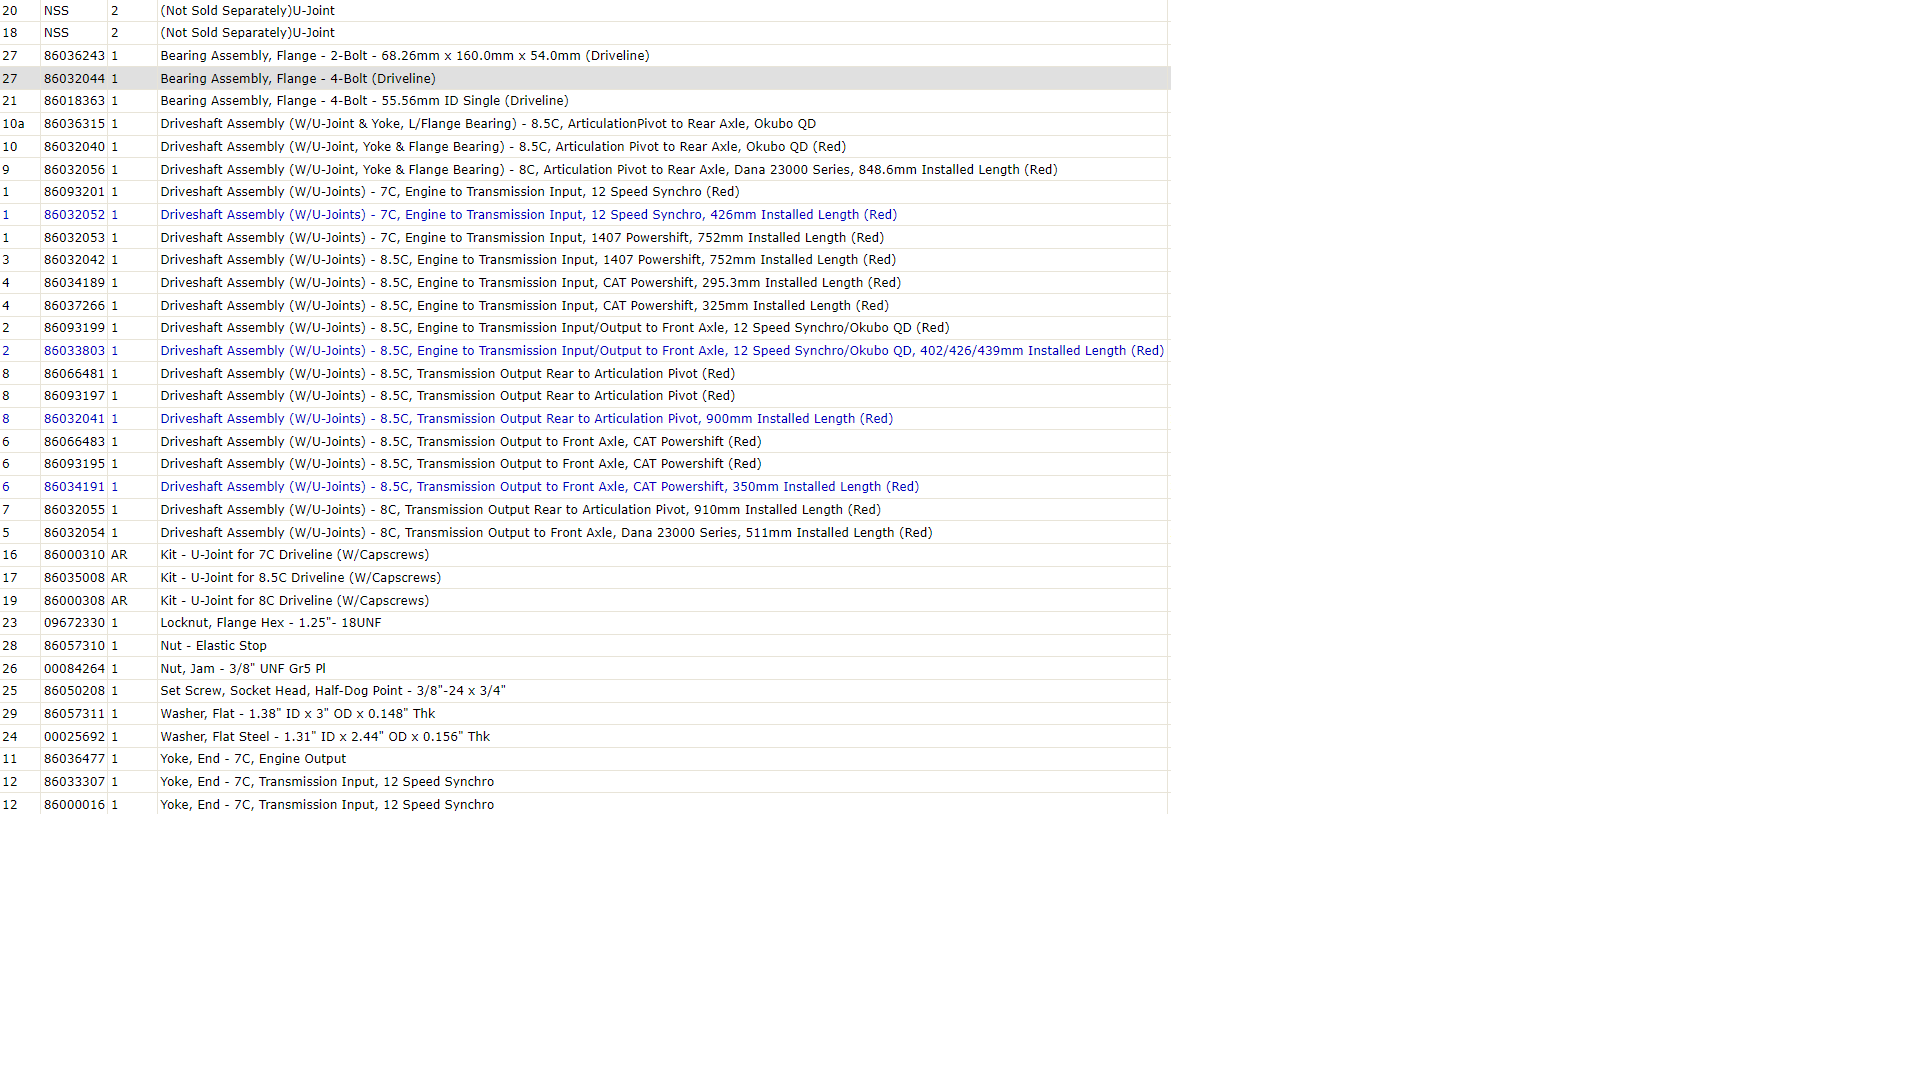Click the CAT Powershift 350mm driveshaft link
Image resolution: width=1920 pixels, height=1080 pixels.
[539, 487]
